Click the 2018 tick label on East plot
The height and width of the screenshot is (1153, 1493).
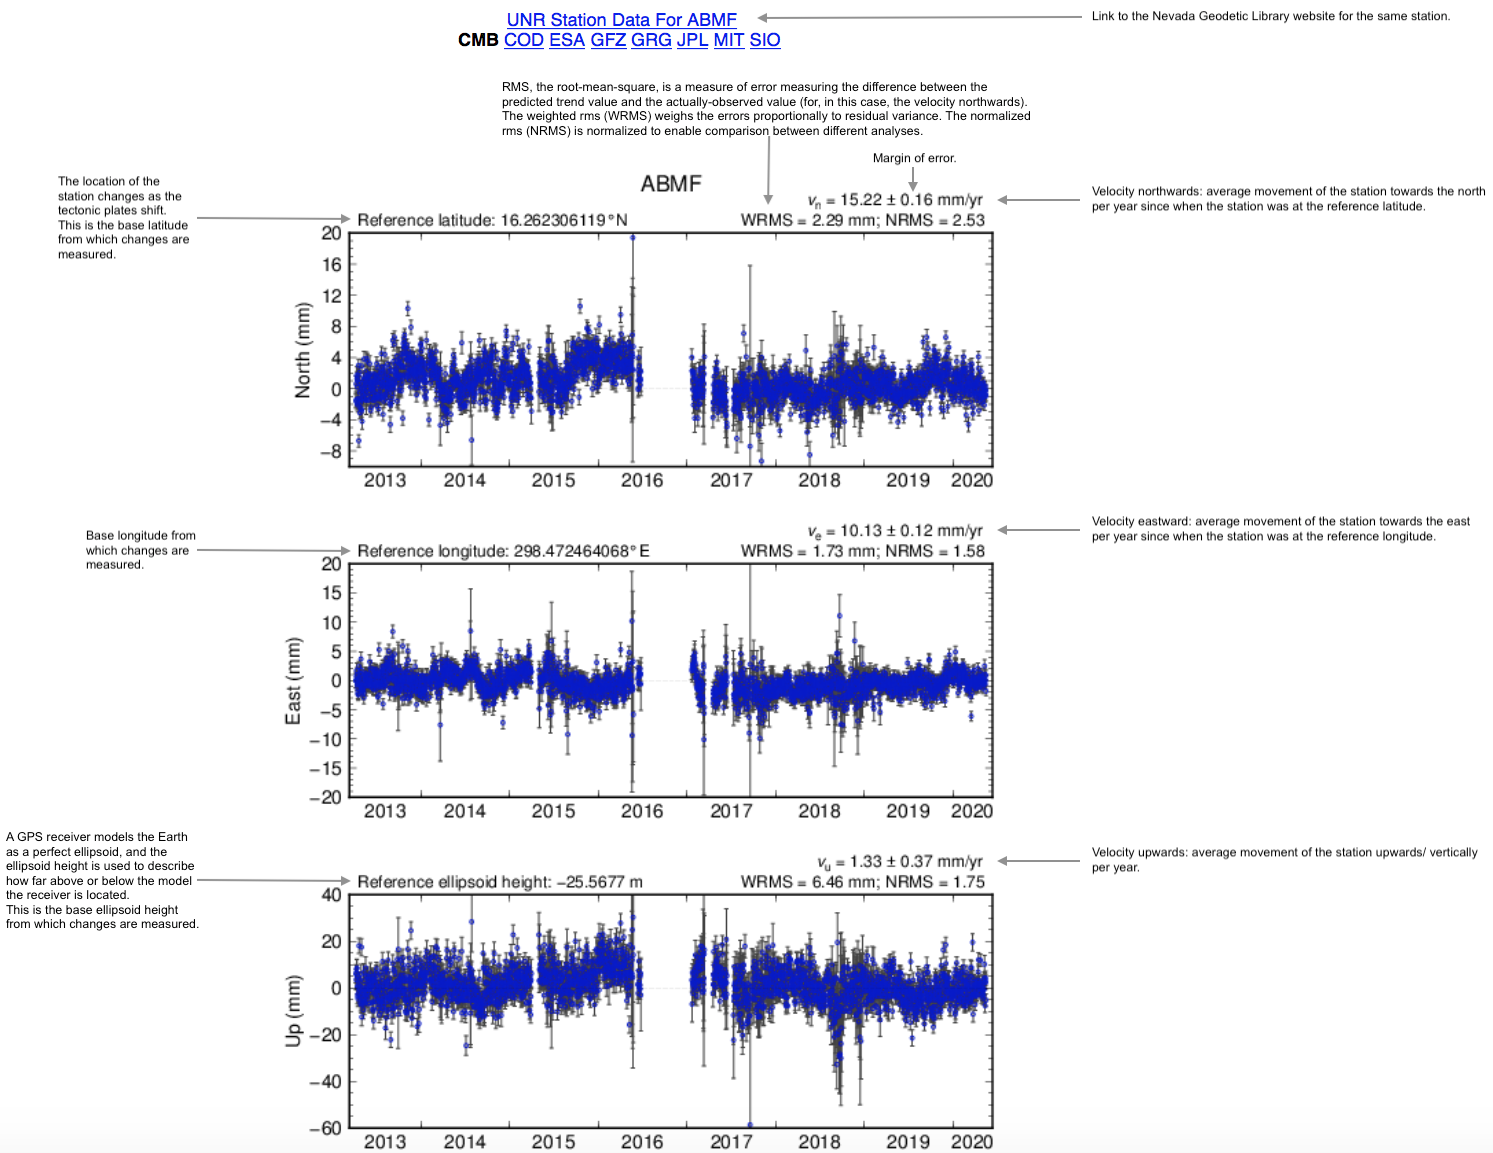coord(819,811)
